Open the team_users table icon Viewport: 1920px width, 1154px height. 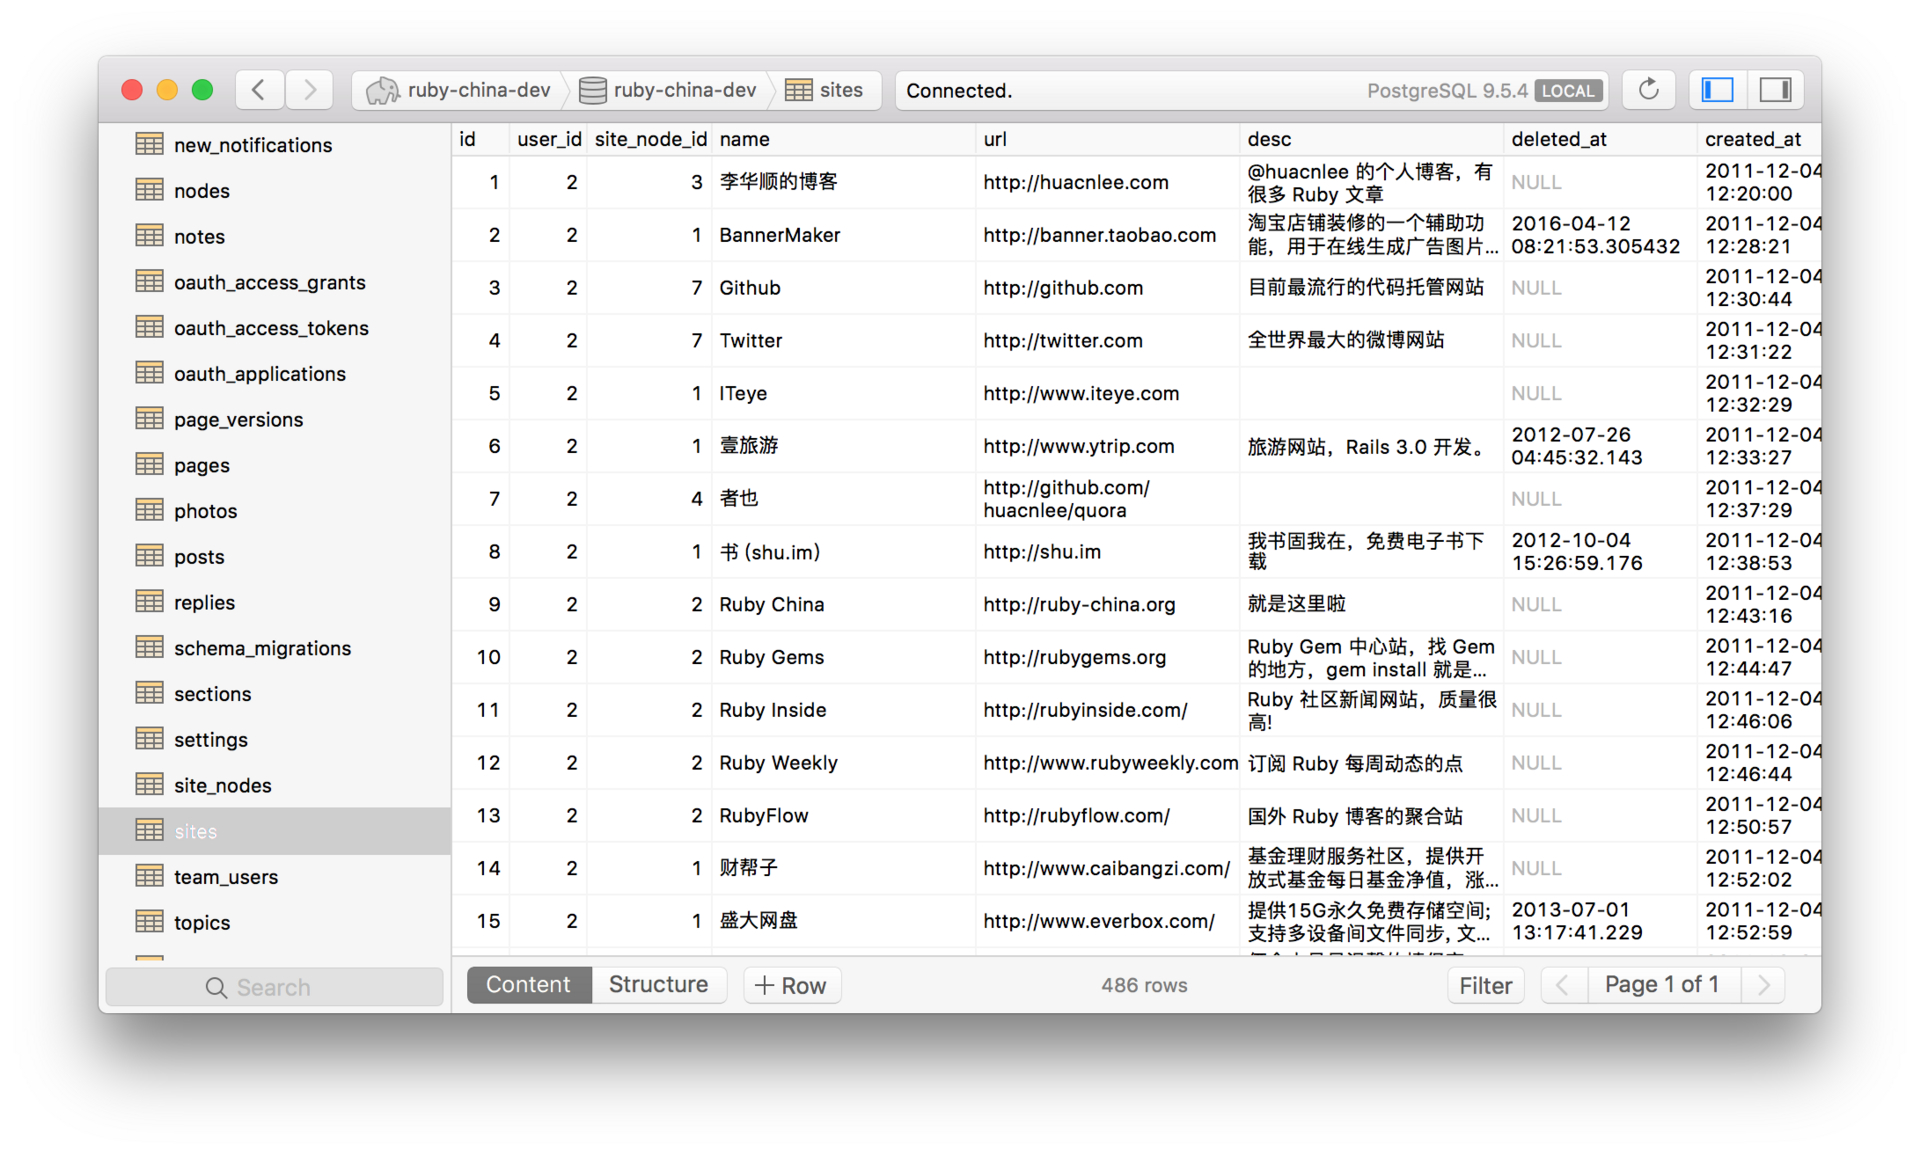click(150, 876)
